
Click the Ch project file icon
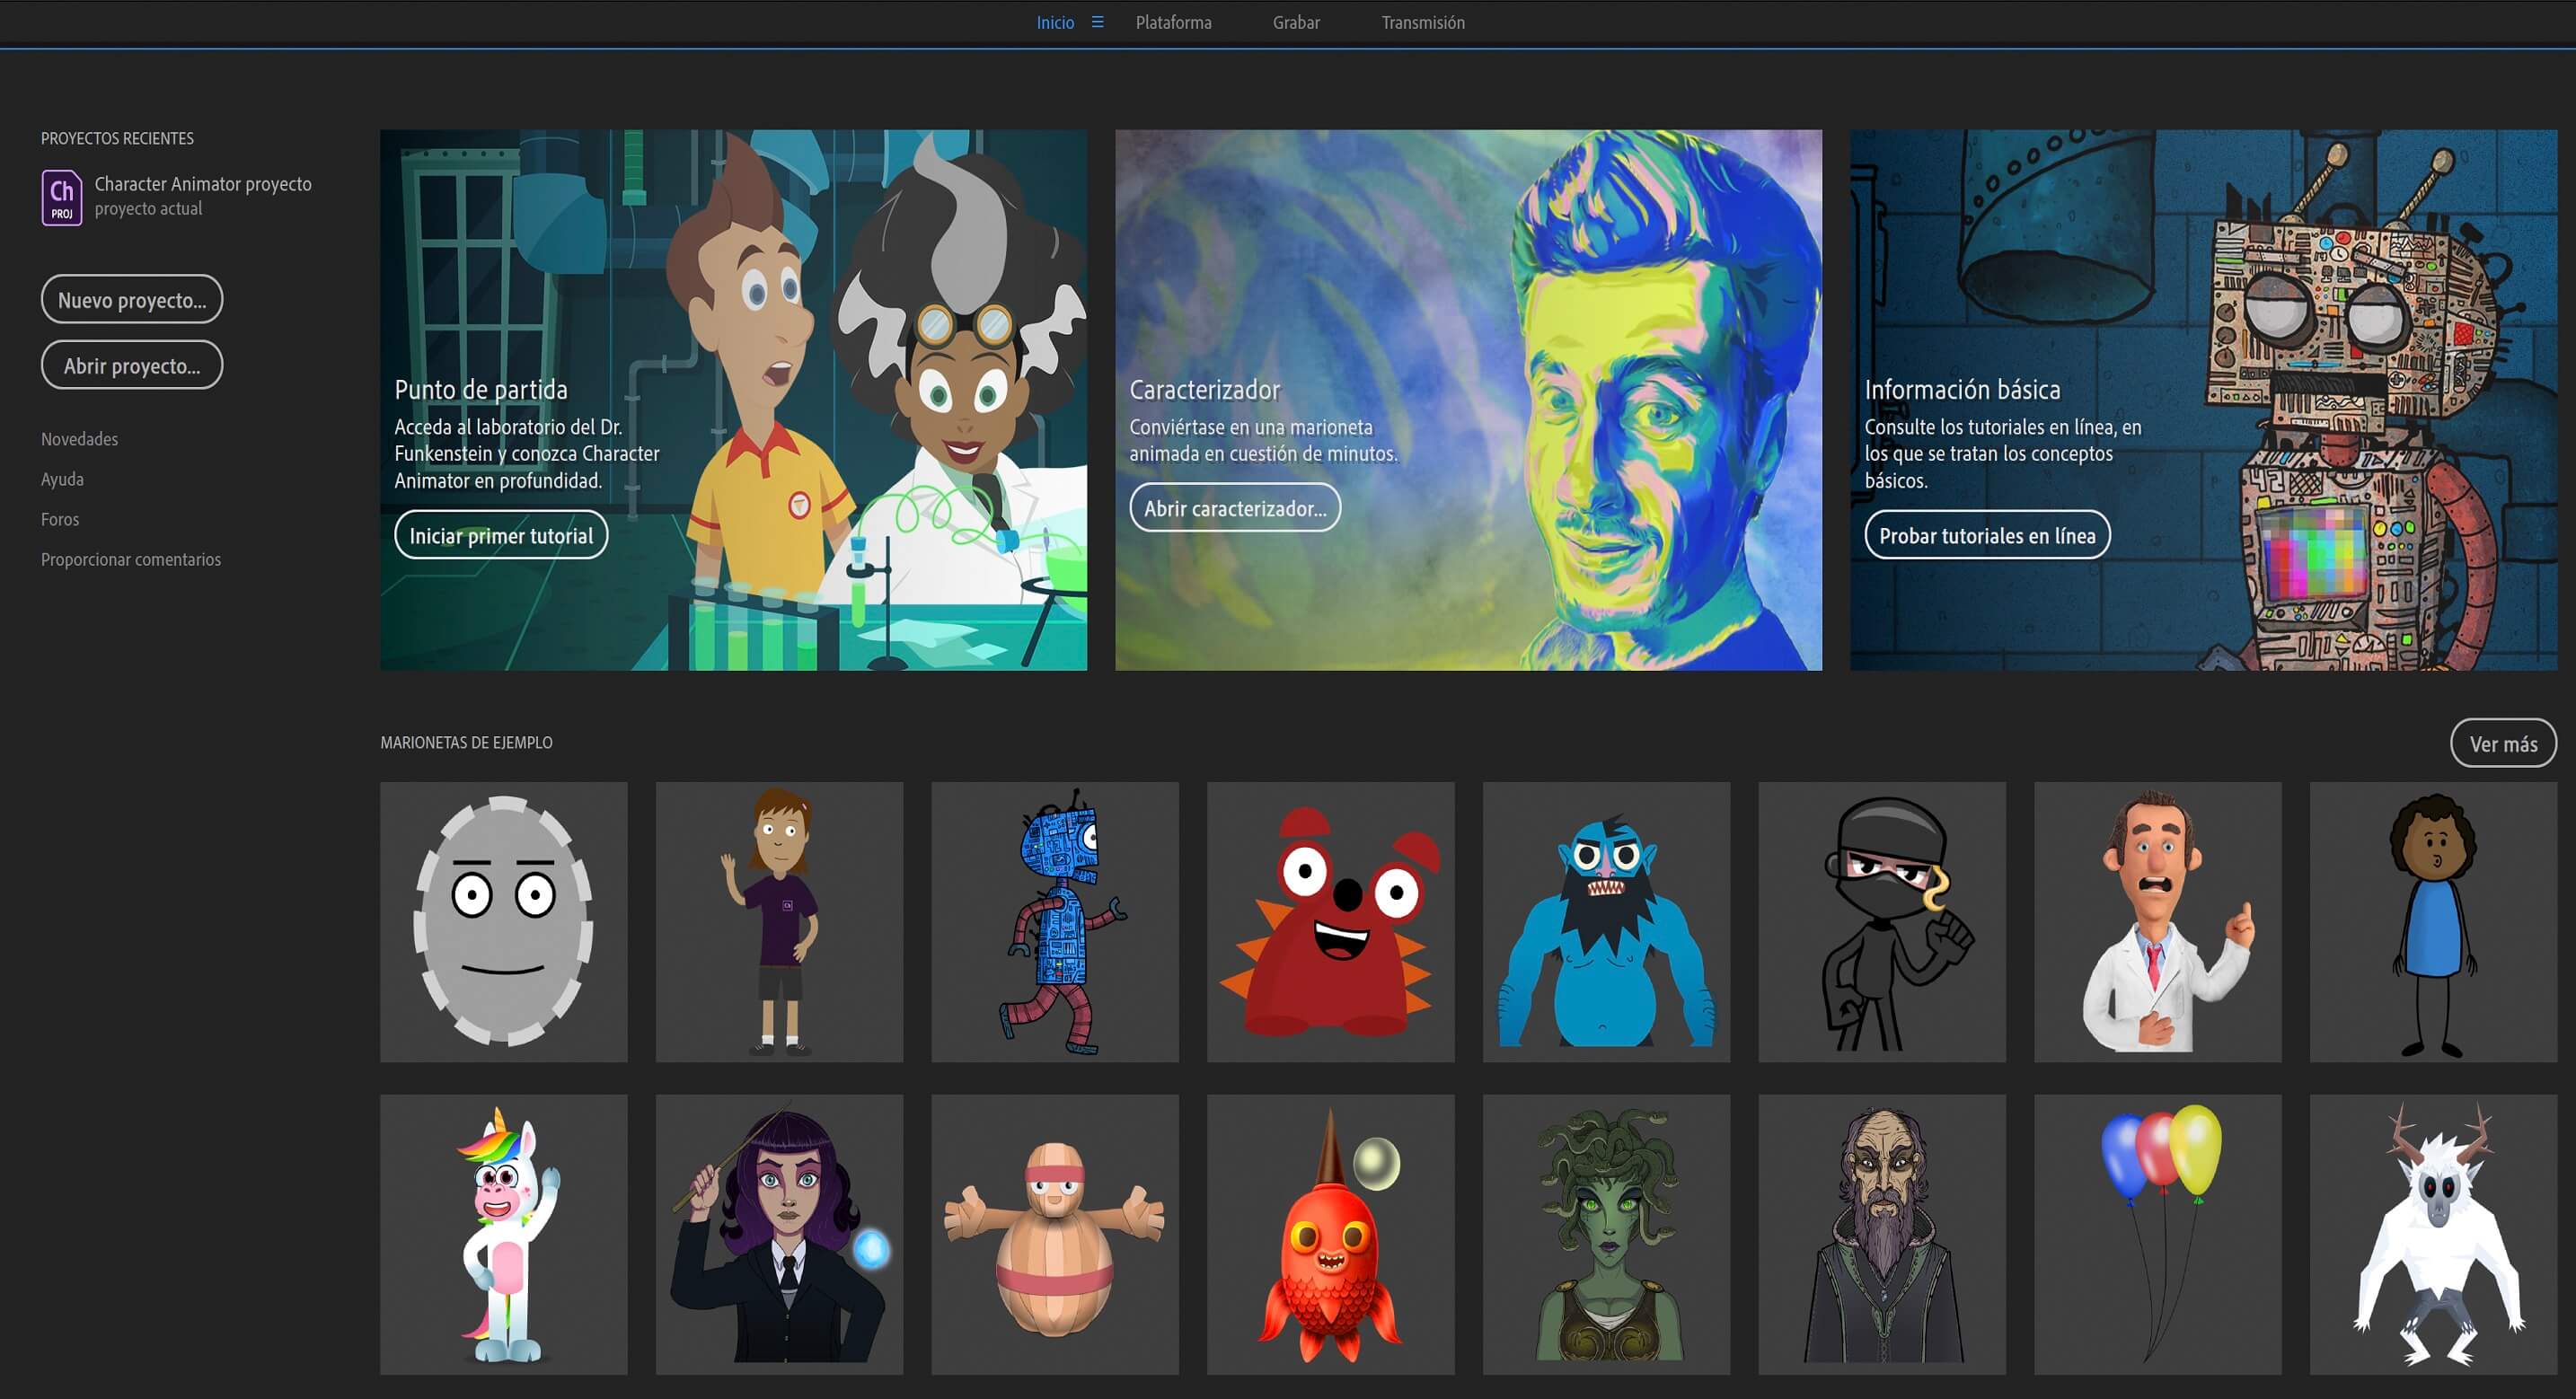[61, 197]
